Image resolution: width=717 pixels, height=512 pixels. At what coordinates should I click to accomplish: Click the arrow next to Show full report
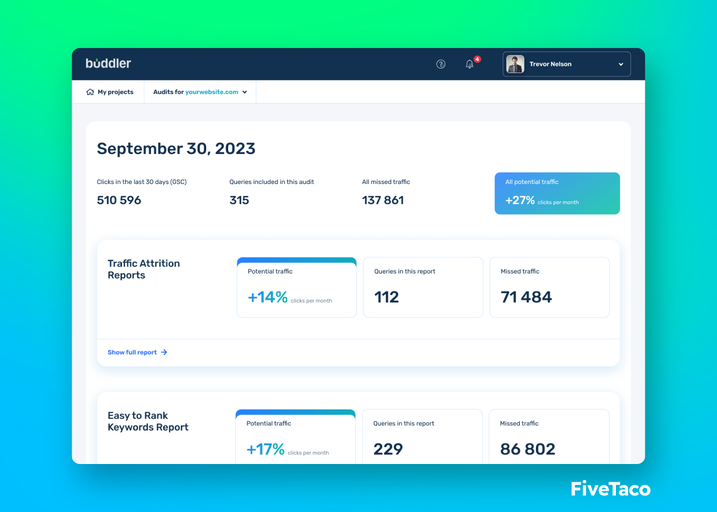pyautogui.click(x=164, y=352)
